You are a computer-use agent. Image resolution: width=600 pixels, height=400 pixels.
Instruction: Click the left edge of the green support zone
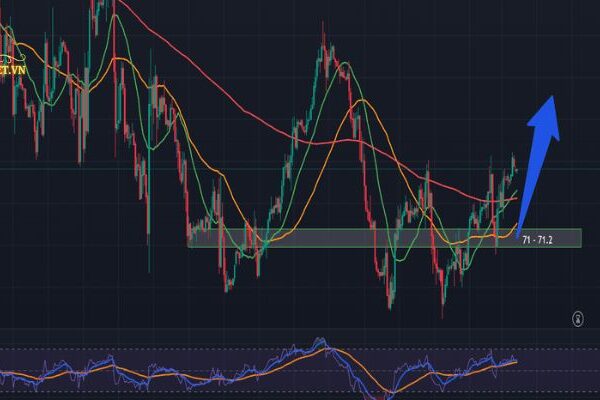point(189,239)
